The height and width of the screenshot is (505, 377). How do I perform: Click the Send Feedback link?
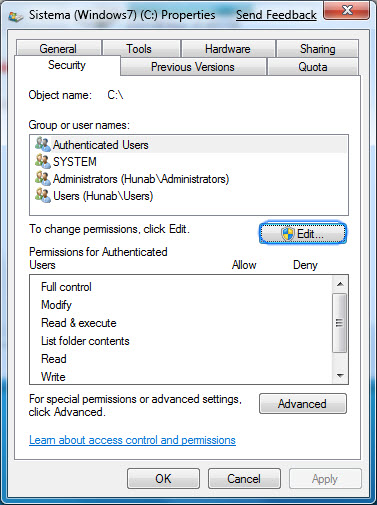[x=276, y=15]
